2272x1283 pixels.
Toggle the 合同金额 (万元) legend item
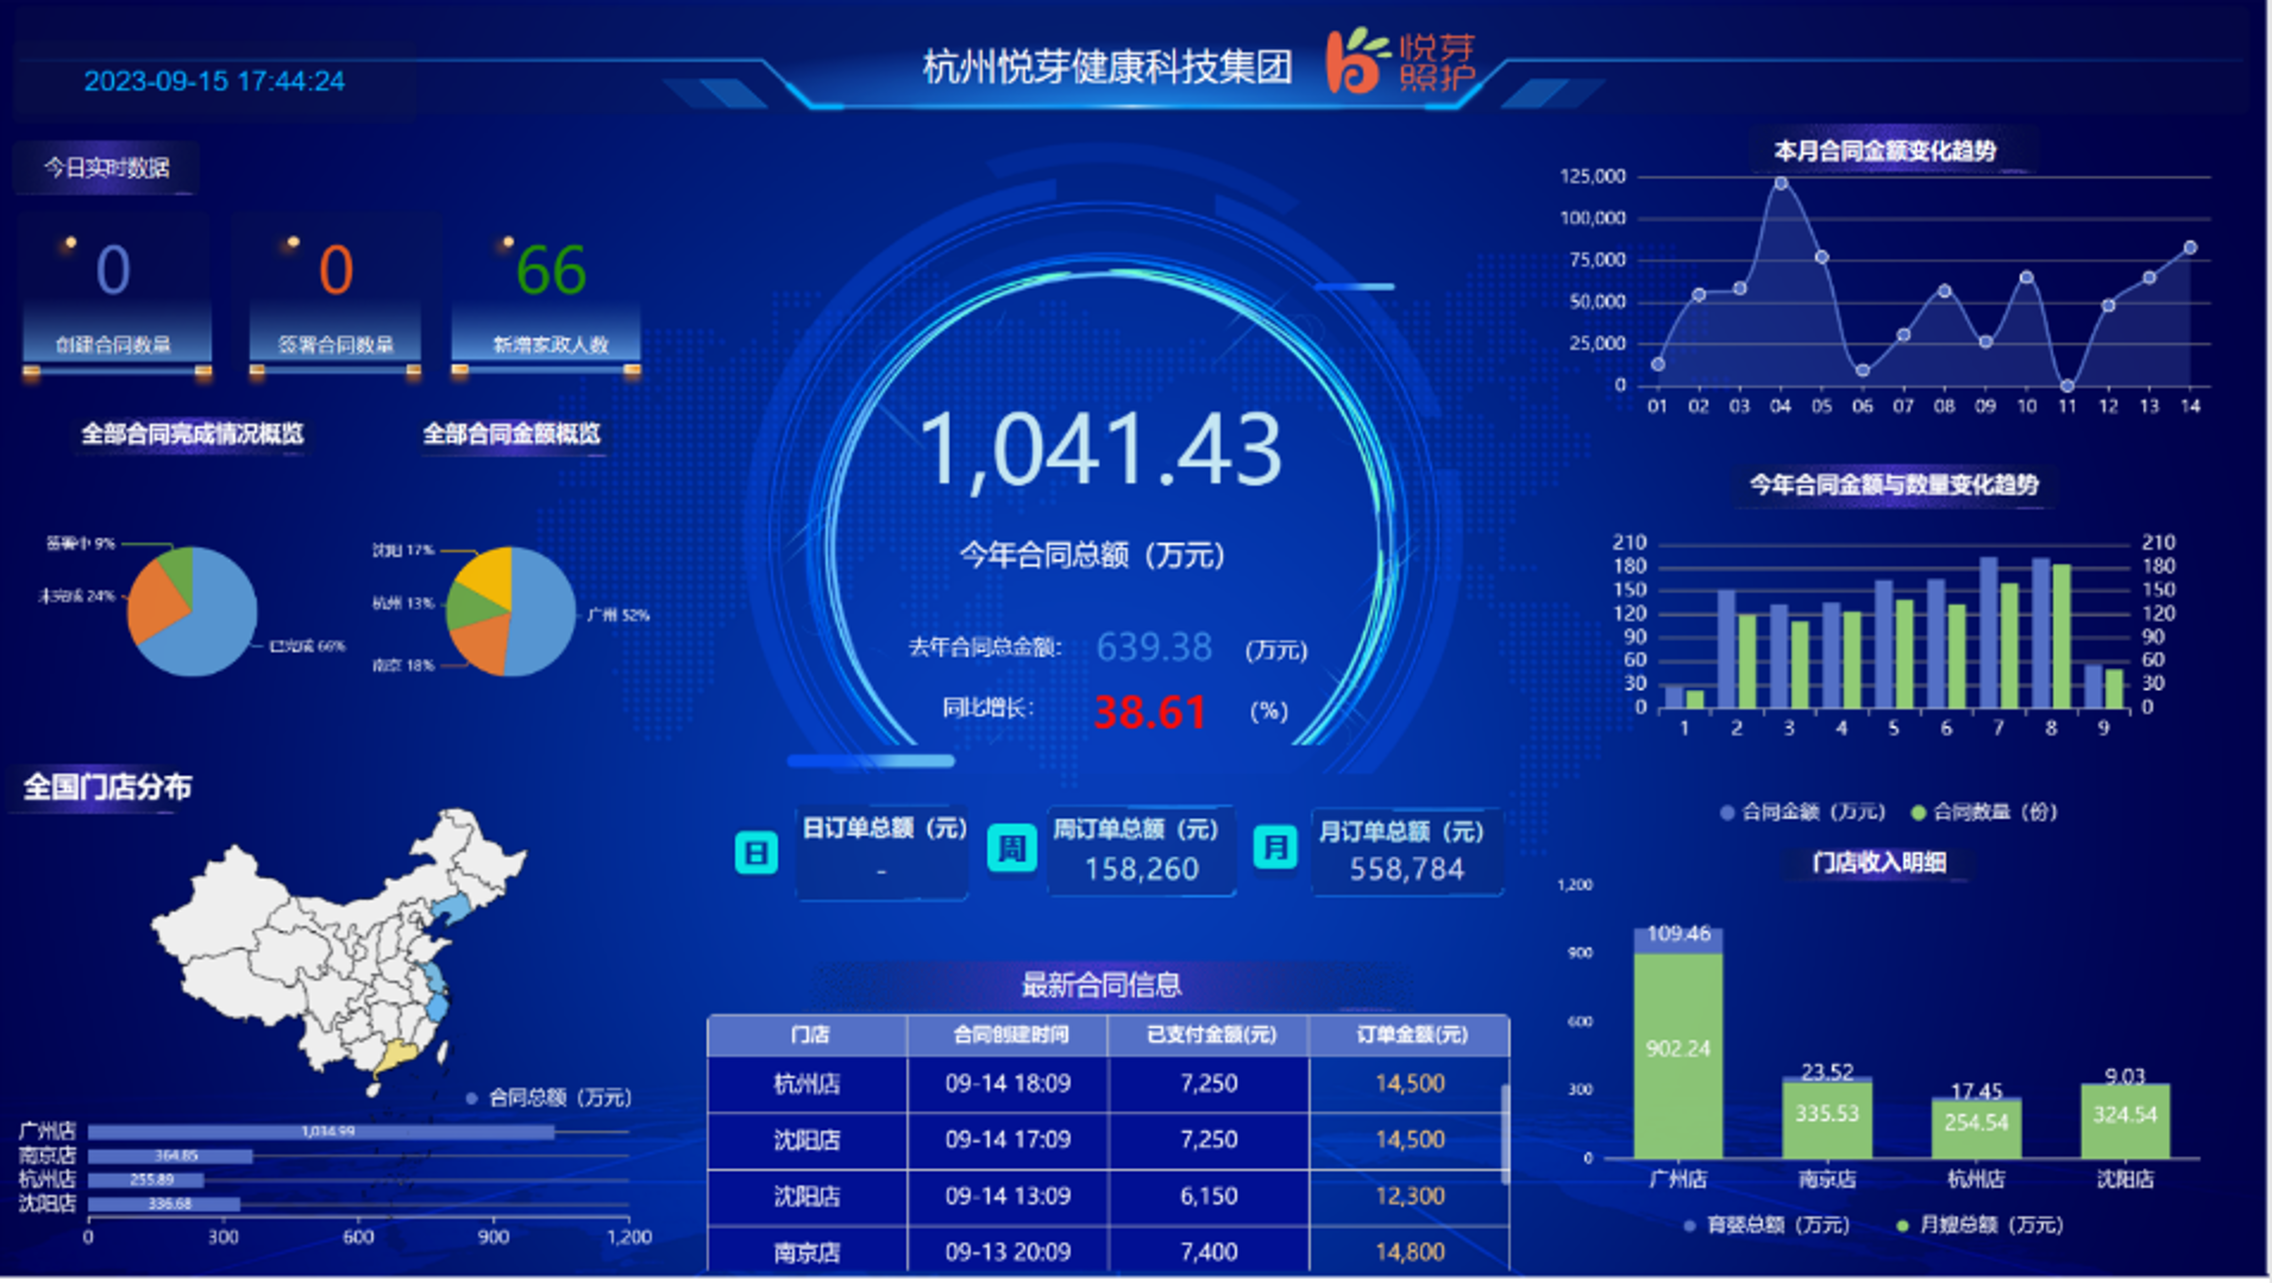point(1802,812)
